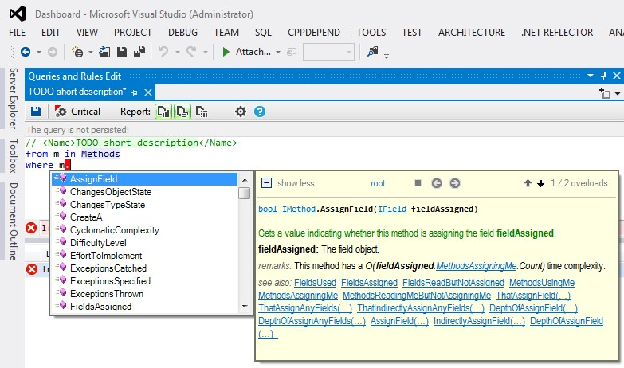Click the New Project toolbar icon
Image resolution: width=624 pixels, height=368 pixels.
click(x=78, y=52)
